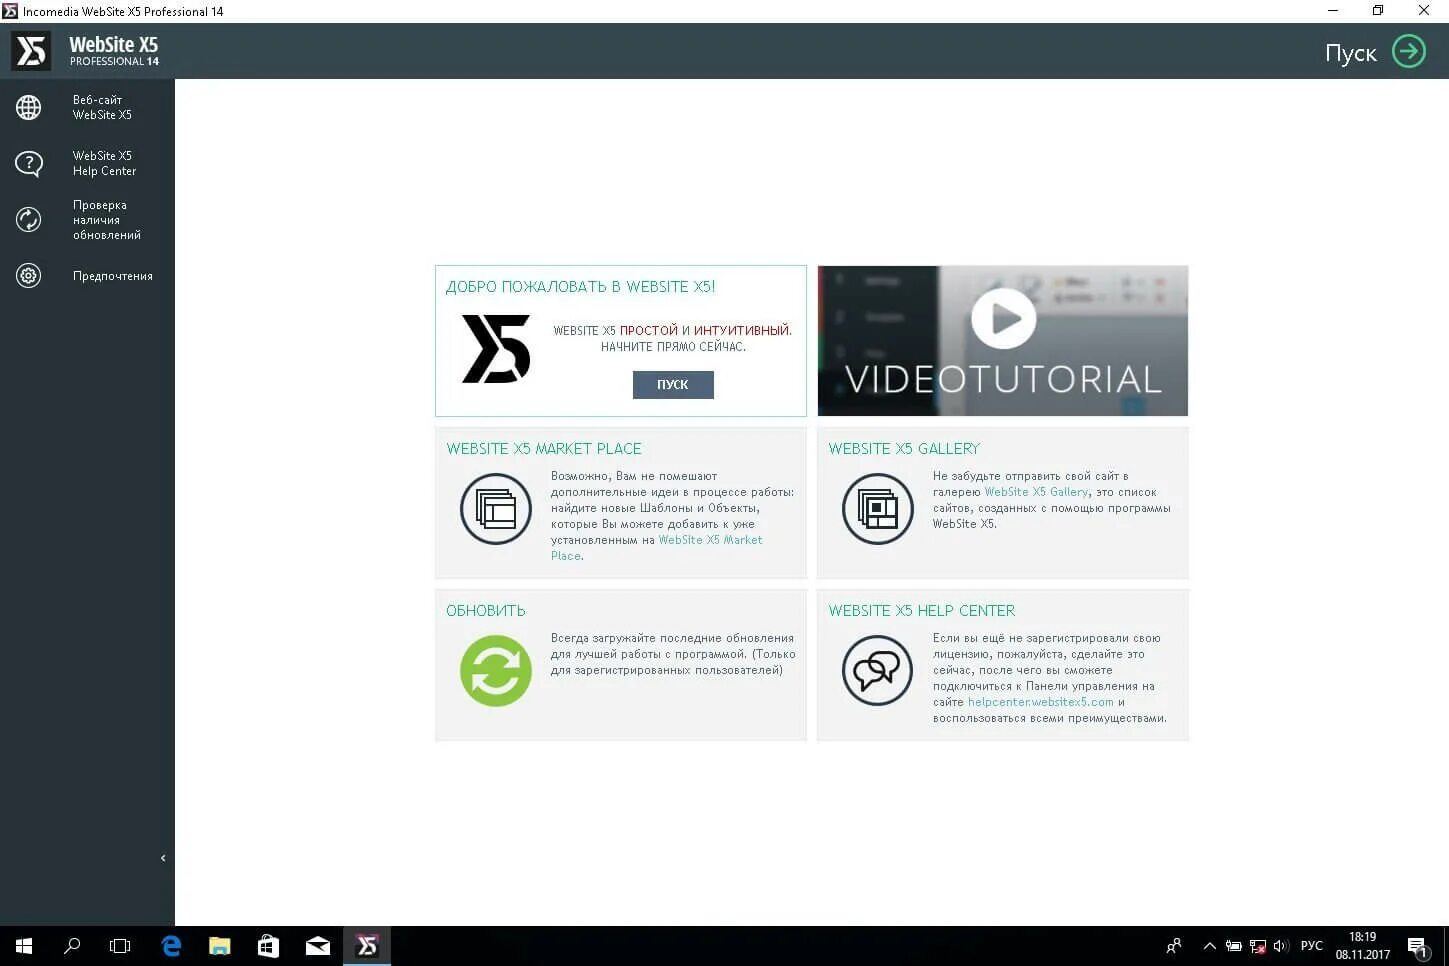Image resolution: width=1449 pixels, height=966 pixels.
Task: Click the ДОБРО ПОЖАЛОВАТЬ В WEBSITE X5! heading
Action: (x=580, y=287)
